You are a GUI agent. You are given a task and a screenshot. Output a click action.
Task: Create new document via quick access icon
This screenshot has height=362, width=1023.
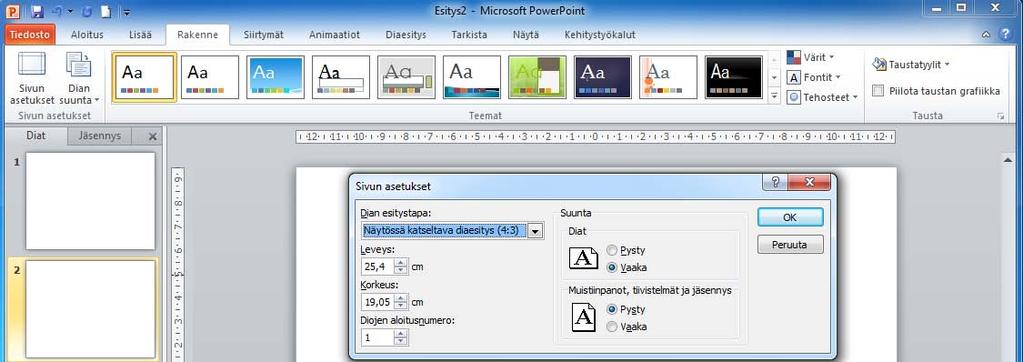tap(106, 11)
